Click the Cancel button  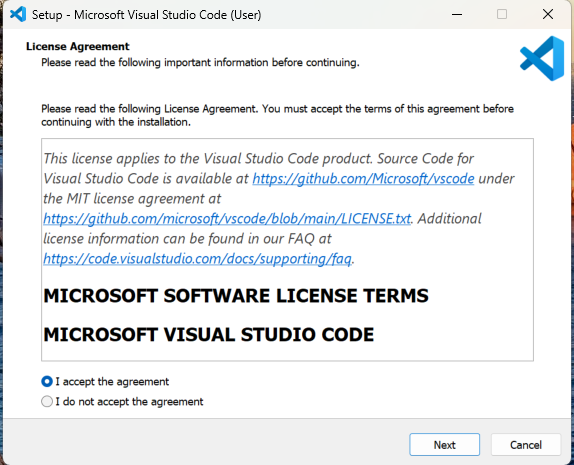[526, 444]
